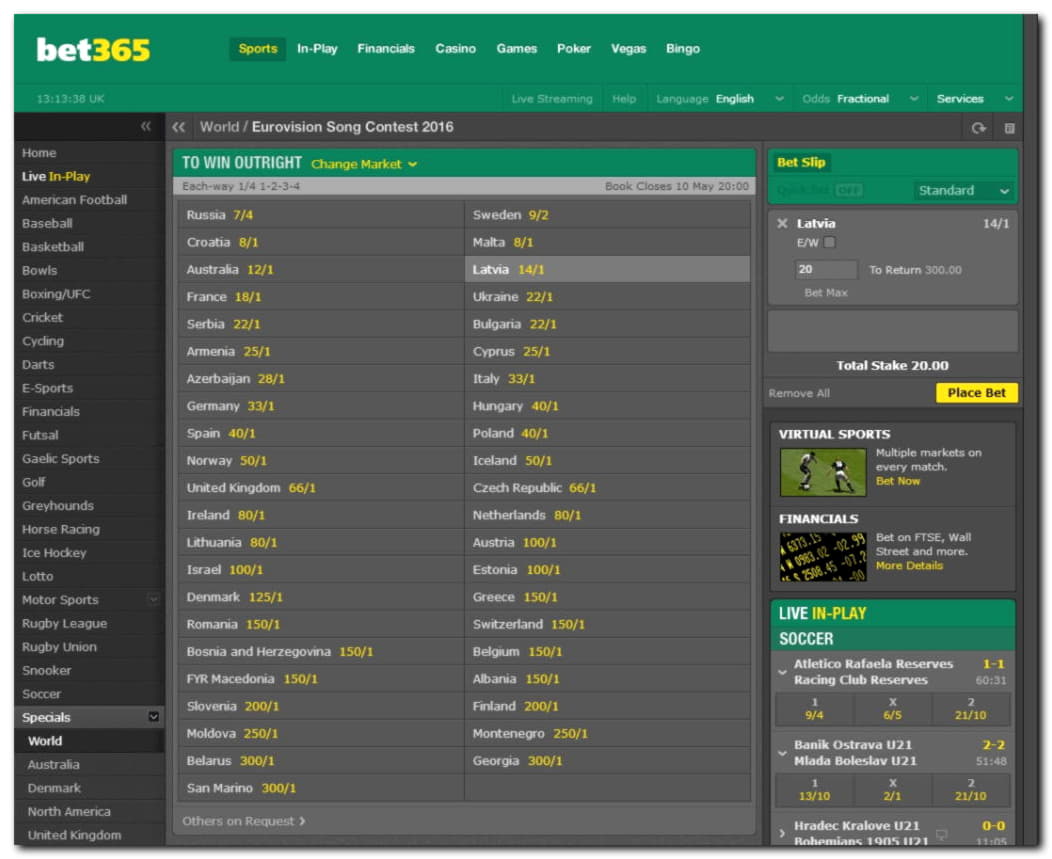This screenshot has width=1052, height=859.
Task: Click the 13:13:38 UK time display
Action: [x=70, y=99]
